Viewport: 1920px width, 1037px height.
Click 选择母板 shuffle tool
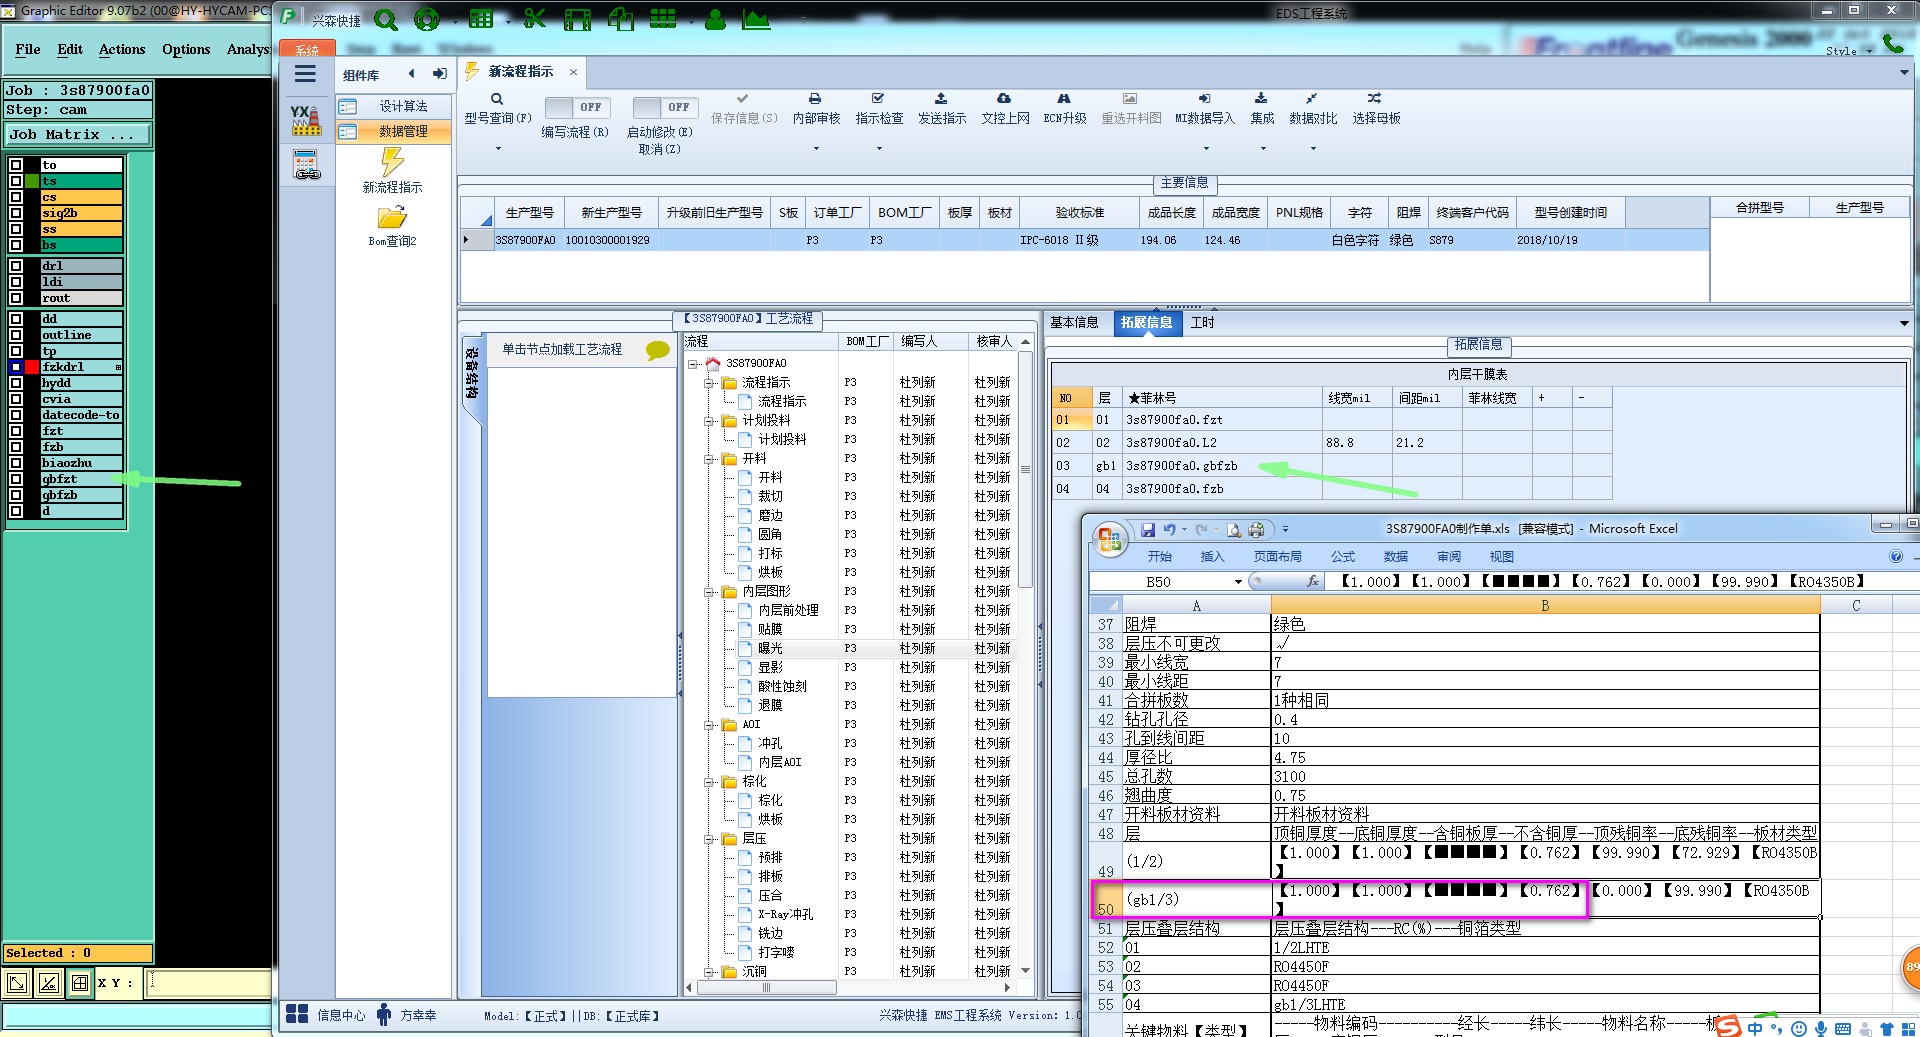pyautogui.click(x=1376, y=109)
